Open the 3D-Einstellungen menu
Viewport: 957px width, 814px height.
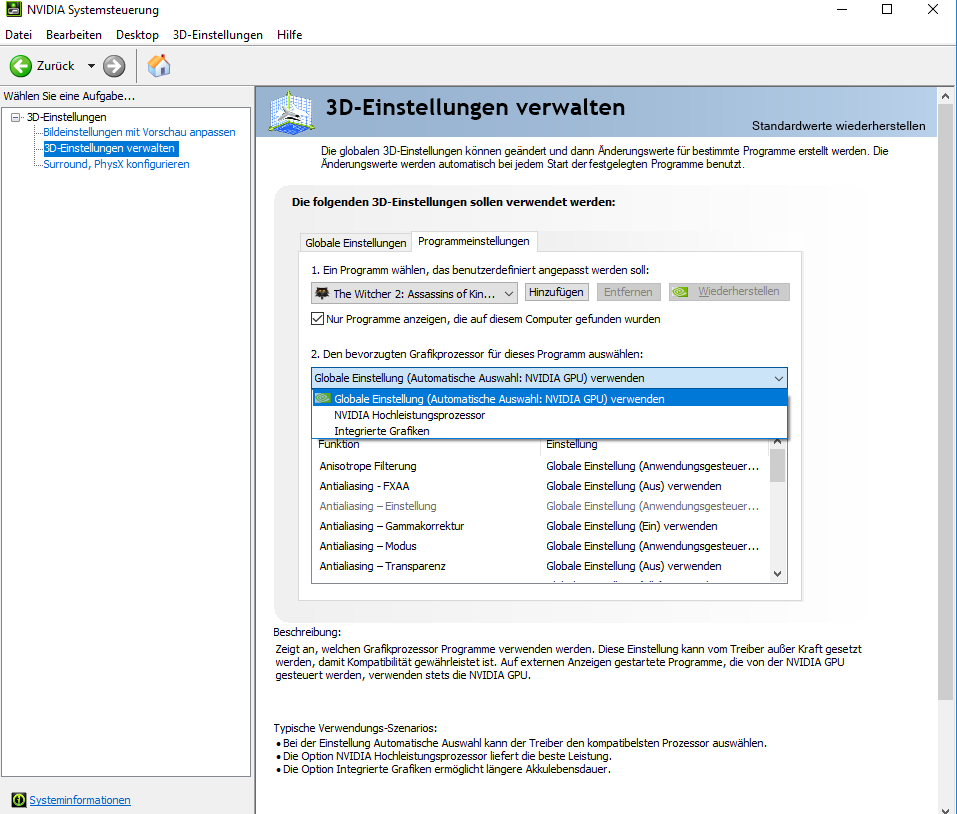tap(217, 35)
